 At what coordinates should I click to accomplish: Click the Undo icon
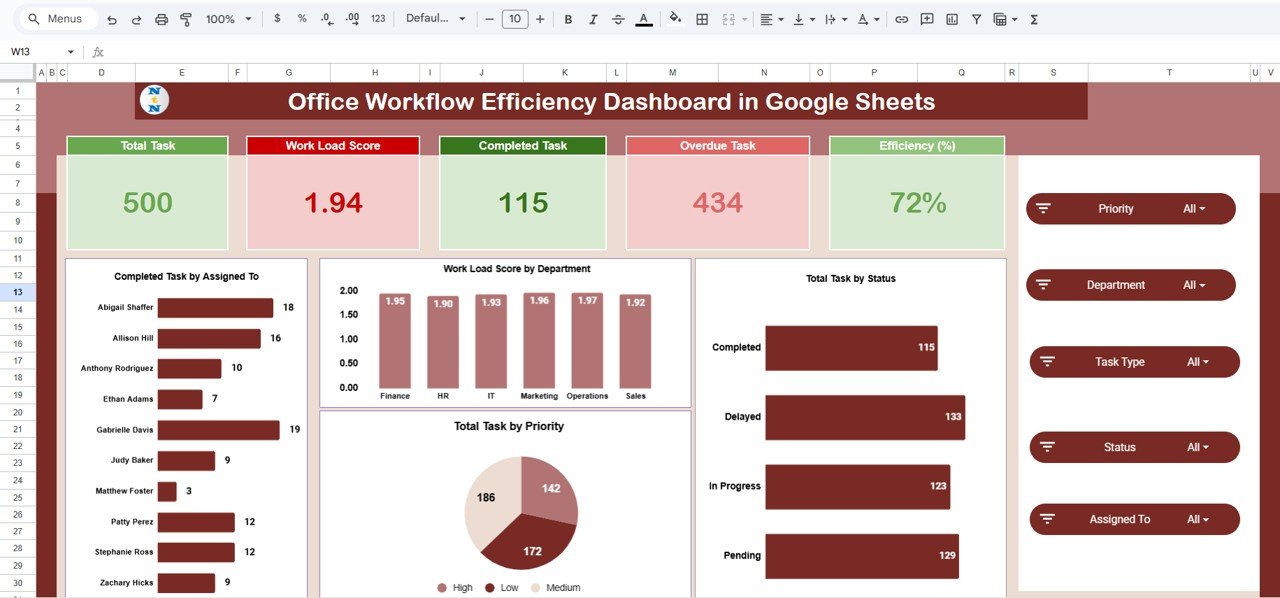[111, 19]
